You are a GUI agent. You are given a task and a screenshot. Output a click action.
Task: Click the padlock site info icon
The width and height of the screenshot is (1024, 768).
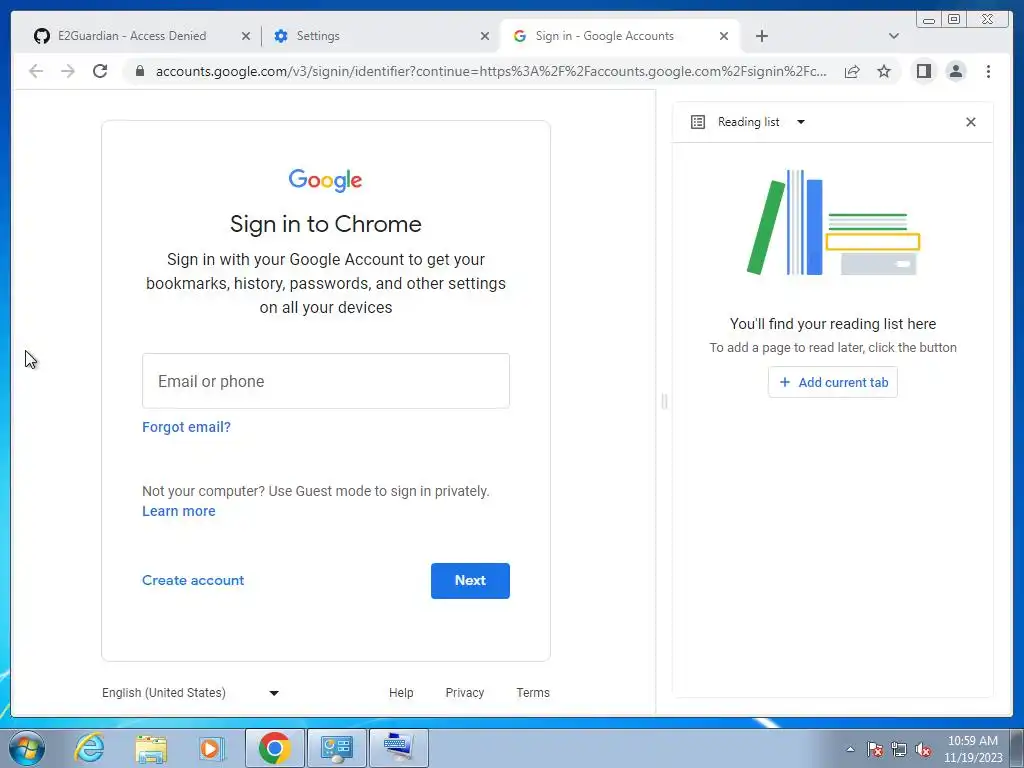point(139,71)
